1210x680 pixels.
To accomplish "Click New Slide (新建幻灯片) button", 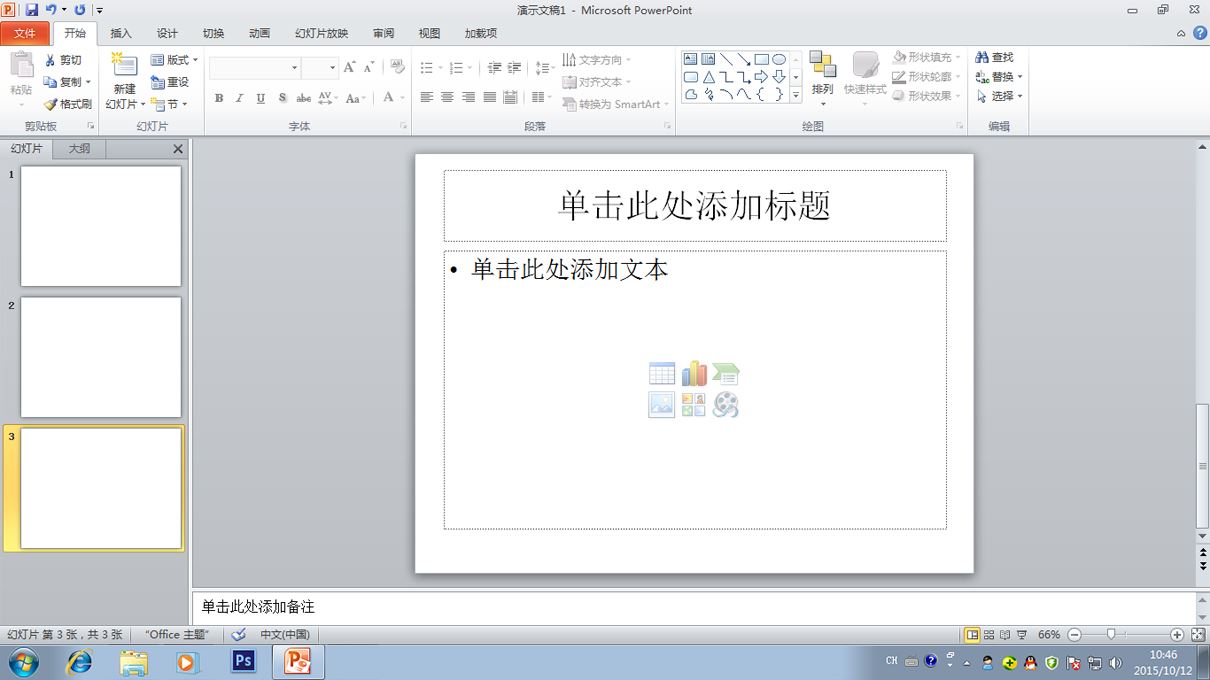I will (x=124, y=81).
